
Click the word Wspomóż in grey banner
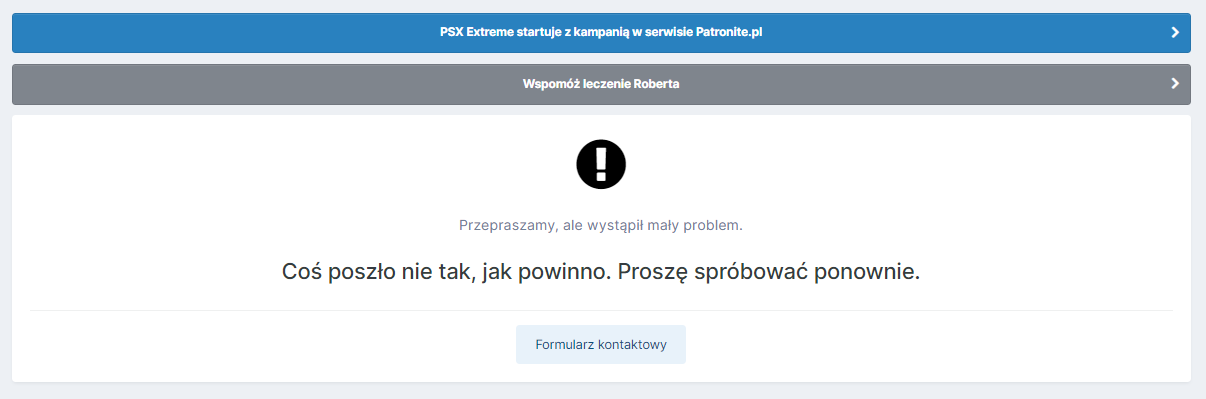[548, 84]
